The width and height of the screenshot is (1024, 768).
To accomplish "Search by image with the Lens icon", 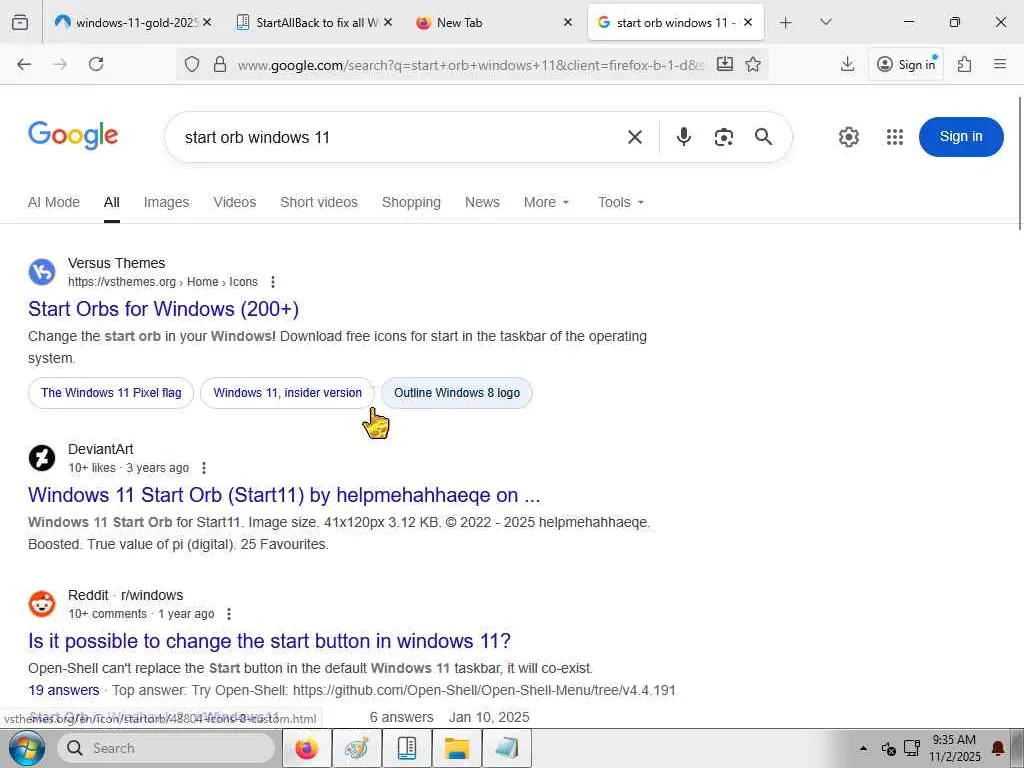I will click(x=724, y=137).
